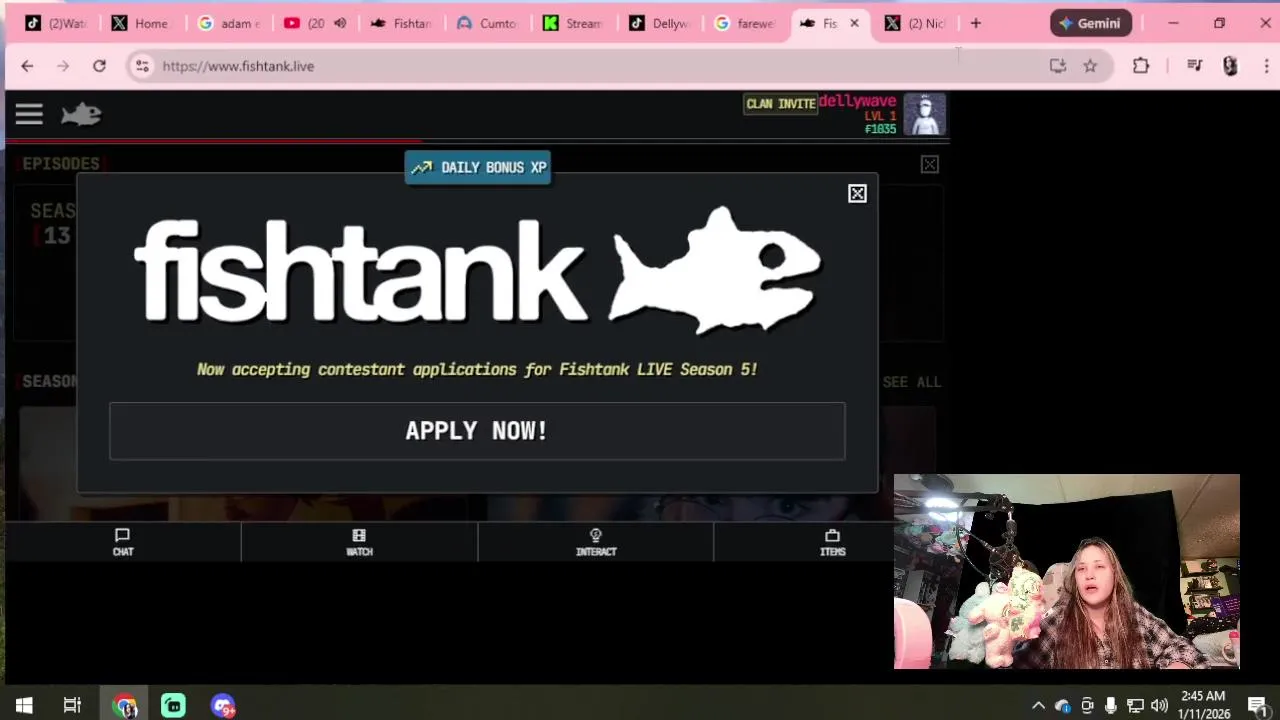Viewport: 1280px width, 720px height.
Task: Mute the YouTube tab's audio icon
Action: (x=340, y=23)
